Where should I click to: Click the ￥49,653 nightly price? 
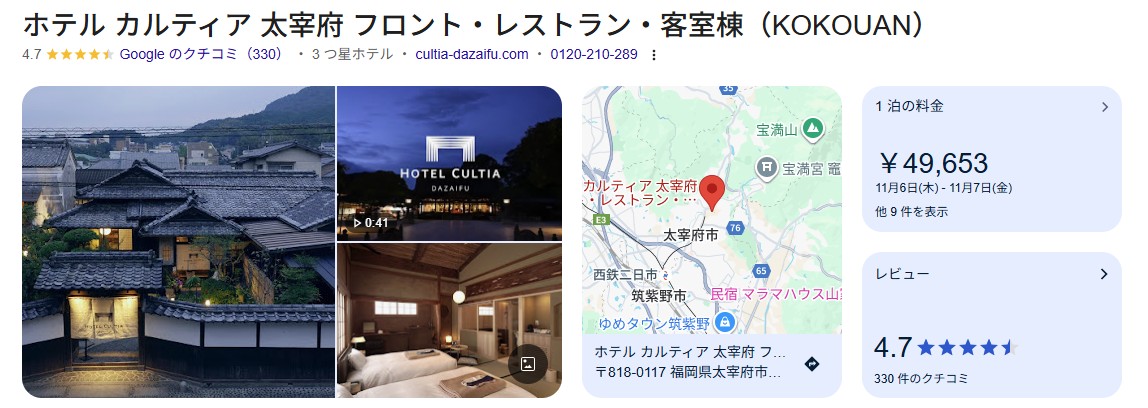(x=934, y=163)
